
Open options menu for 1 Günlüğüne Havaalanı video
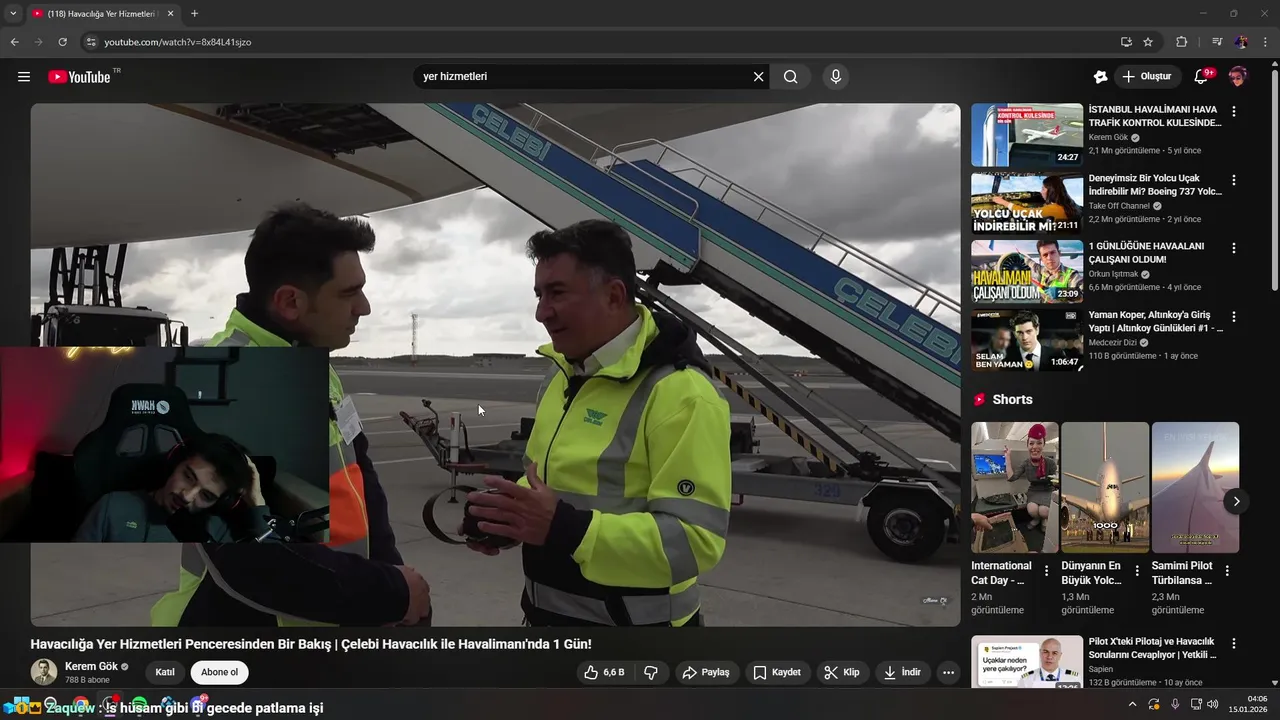coord(1234,248)
